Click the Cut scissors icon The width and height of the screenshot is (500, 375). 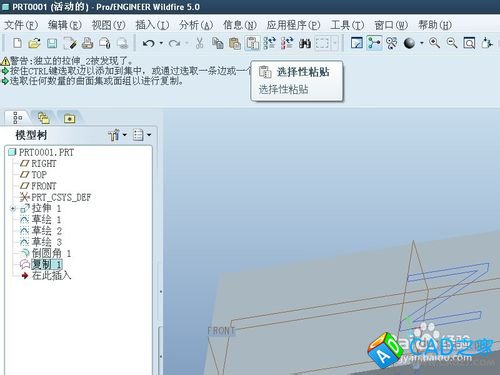pyautogui.click(x=200, y=43)
